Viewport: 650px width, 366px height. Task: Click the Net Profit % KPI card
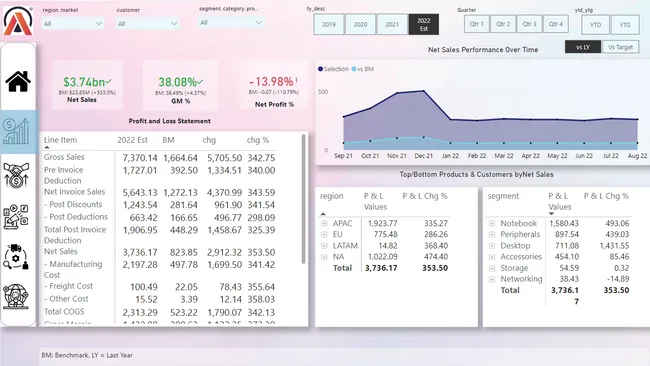(274, 85)
